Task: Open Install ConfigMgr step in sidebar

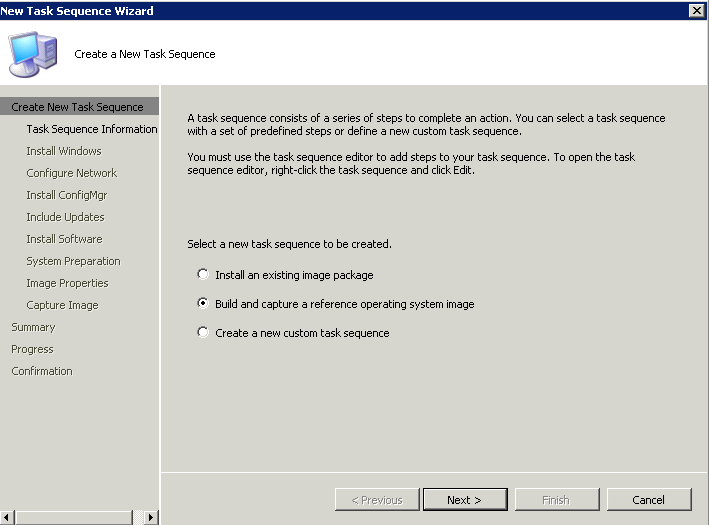Action: [x=66, y=195]
